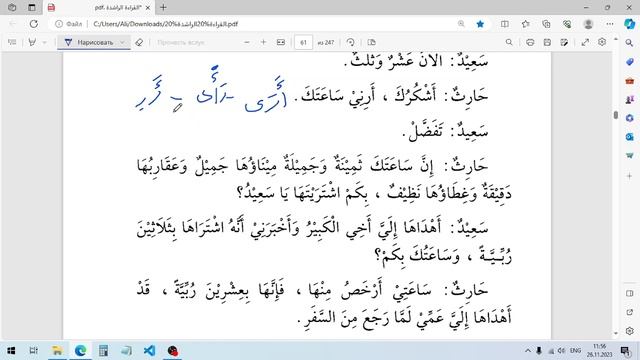
Task: Toggle vertical tabs icon in title bar
Action: click(x=32, y=7)
